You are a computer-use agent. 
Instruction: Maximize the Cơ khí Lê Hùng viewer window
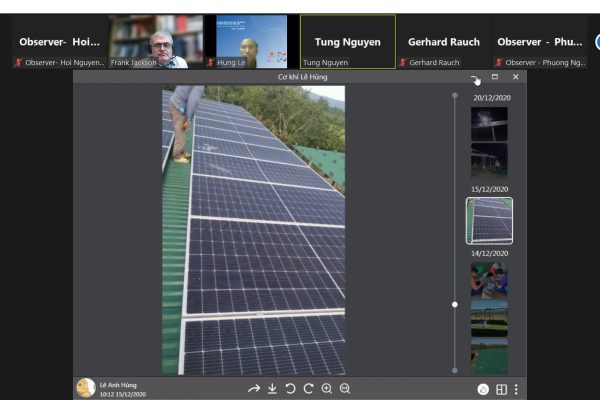coord(495,77)
